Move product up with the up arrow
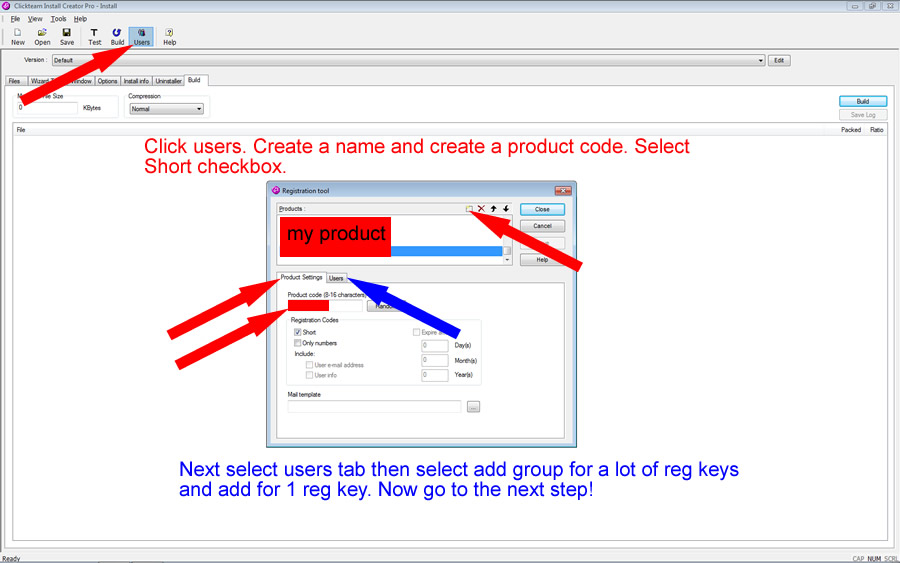Image resolution: width=900 pixels, height=563 pixels. coord(493,209)
